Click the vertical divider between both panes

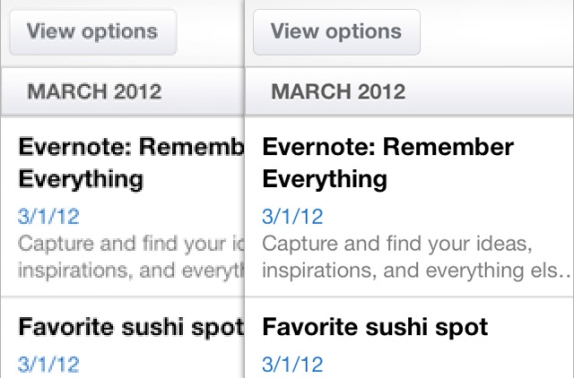tap(245, 189)
